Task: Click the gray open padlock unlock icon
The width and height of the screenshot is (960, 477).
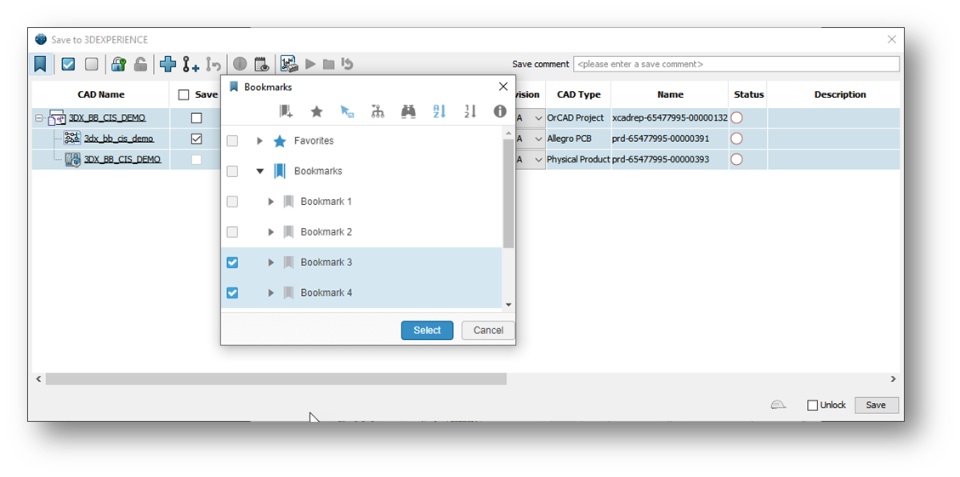Action: point(140,64)
